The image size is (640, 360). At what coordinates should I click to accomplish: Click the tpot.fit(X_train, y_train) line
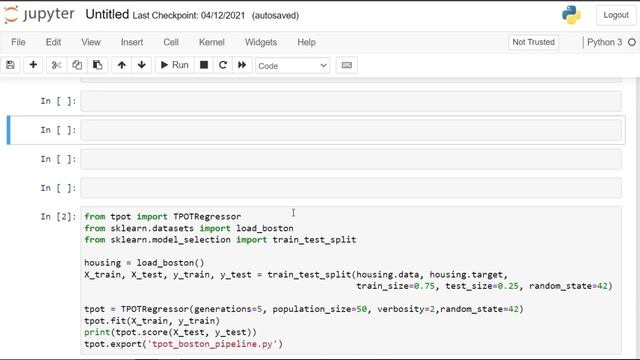152,320
